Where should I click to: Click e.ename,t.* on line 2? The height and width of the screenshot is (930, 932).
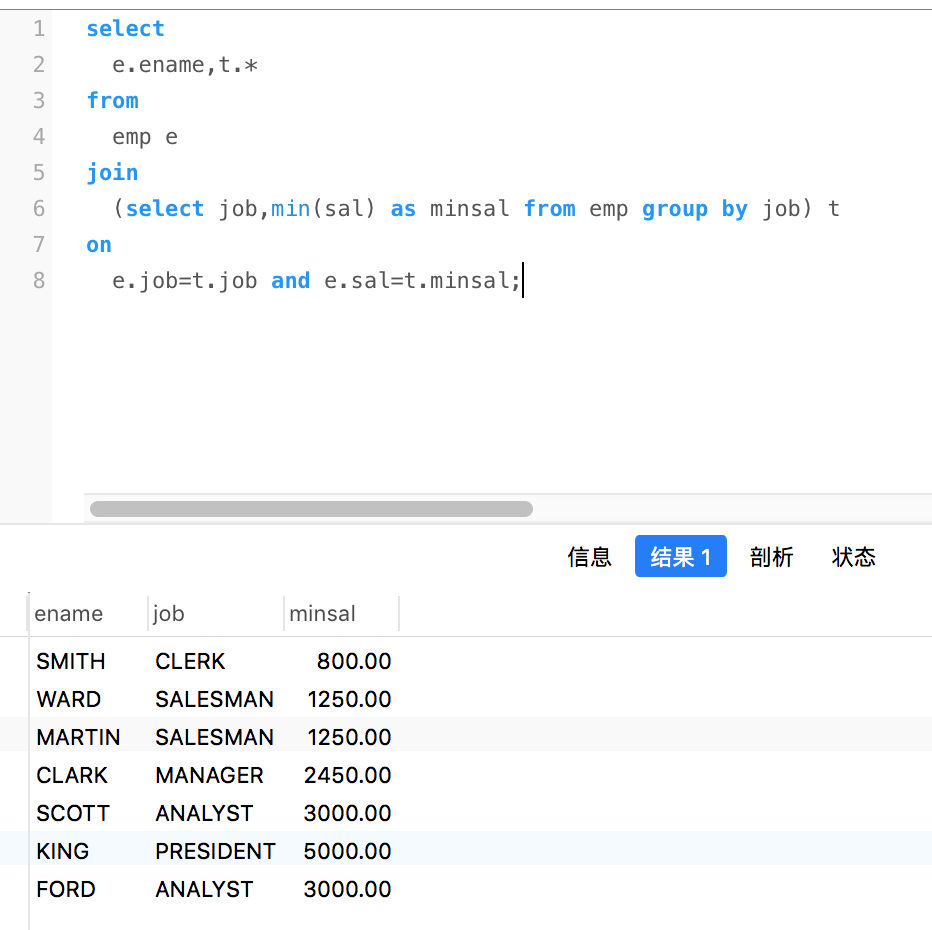185,65
